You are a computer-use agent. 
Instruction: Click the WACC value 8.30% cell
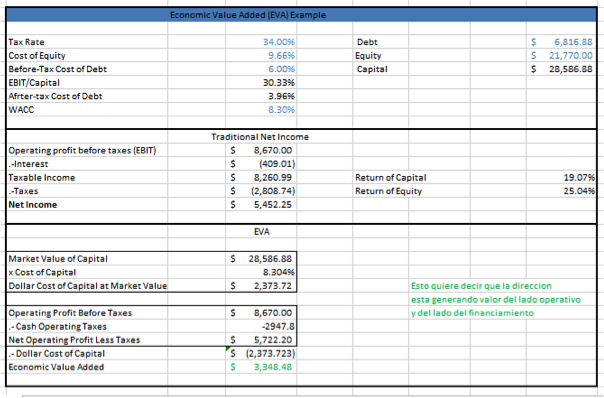coord(261,110)
